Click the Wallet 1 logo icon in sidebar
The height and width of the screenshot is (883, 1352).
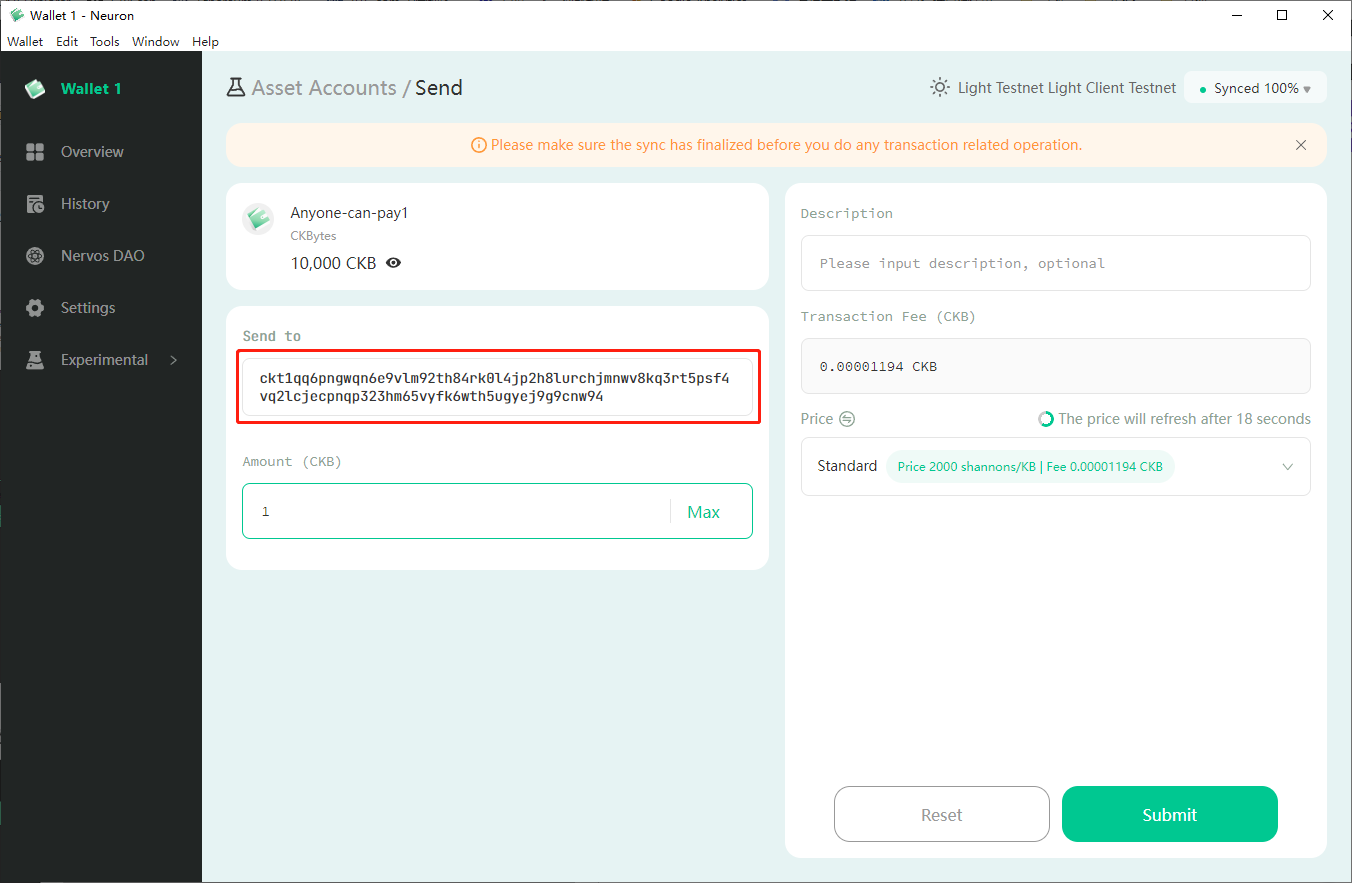point(35,89)
